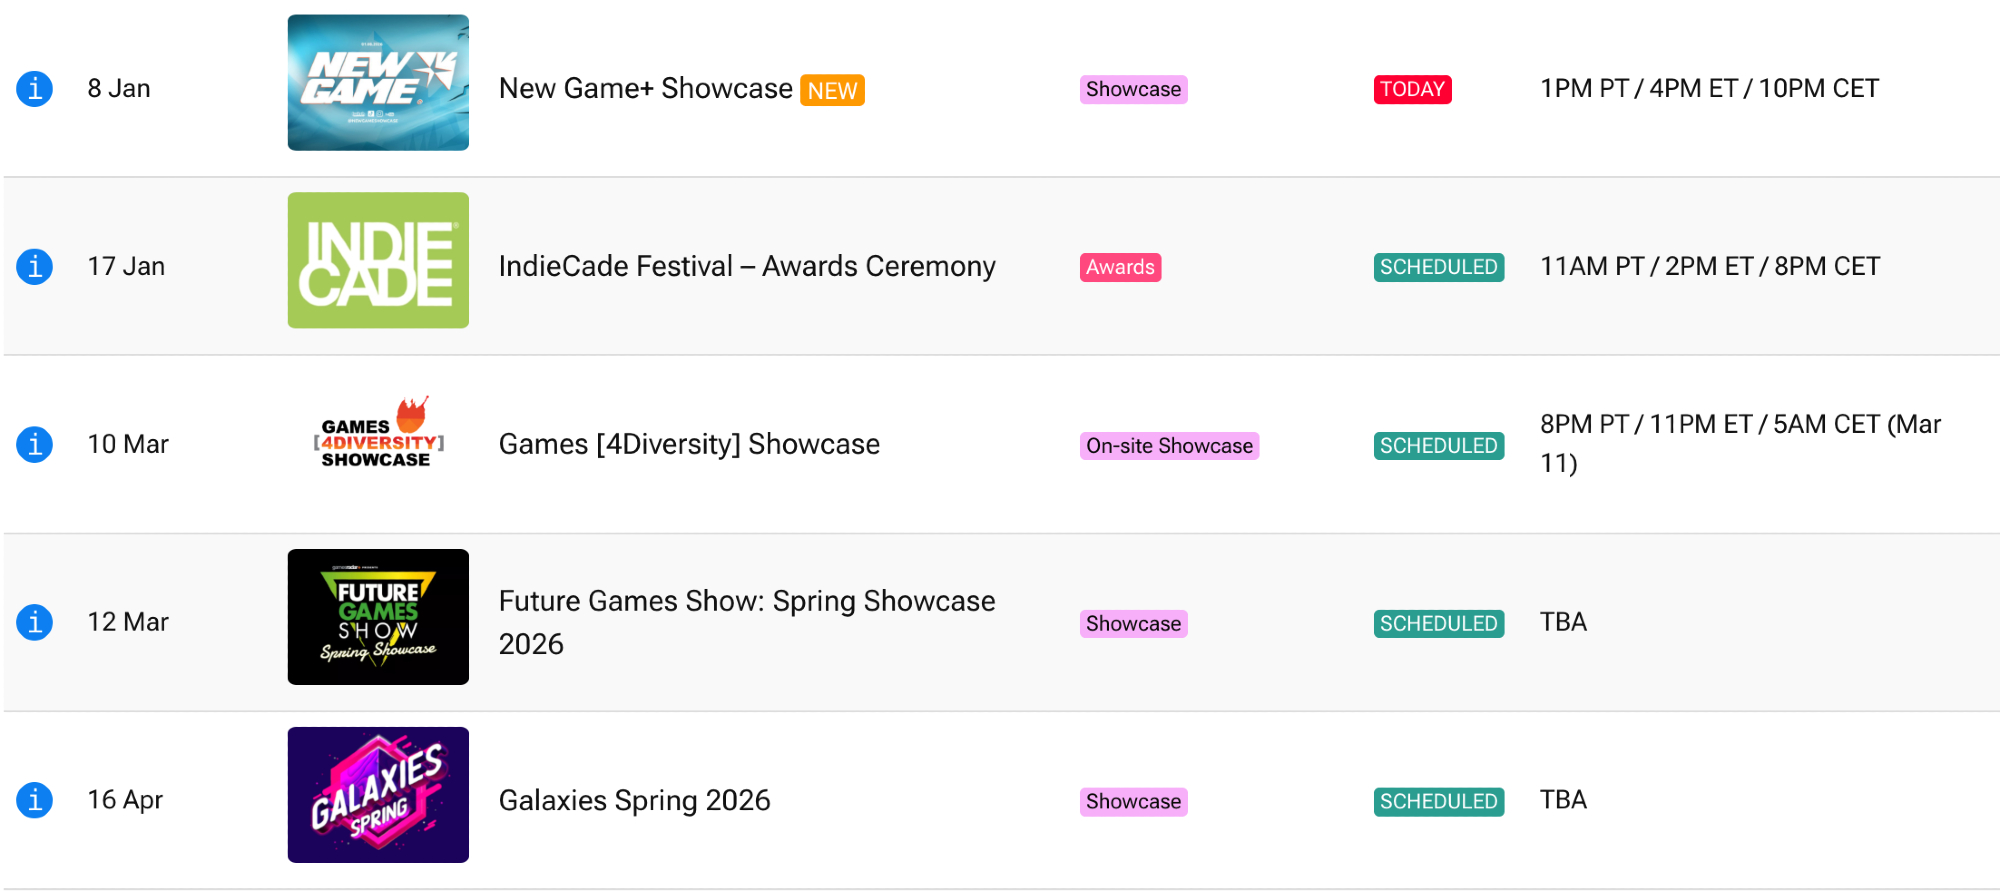Screen dimensions: 2000x891
Task: Open info icon beside 17 Jan event
Action: [34, 267]
